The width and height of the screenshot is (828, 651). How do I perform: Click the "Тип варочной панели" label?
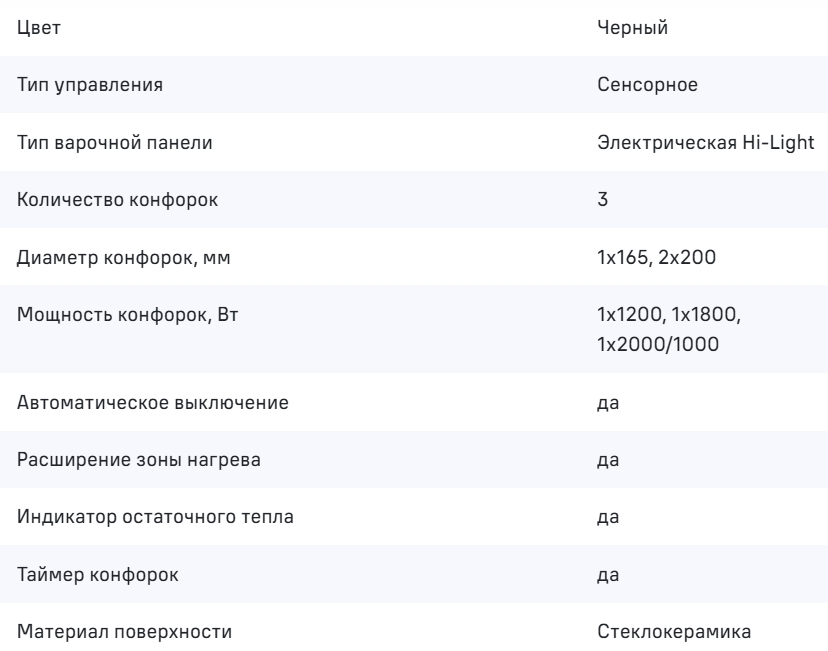(114, 143)
